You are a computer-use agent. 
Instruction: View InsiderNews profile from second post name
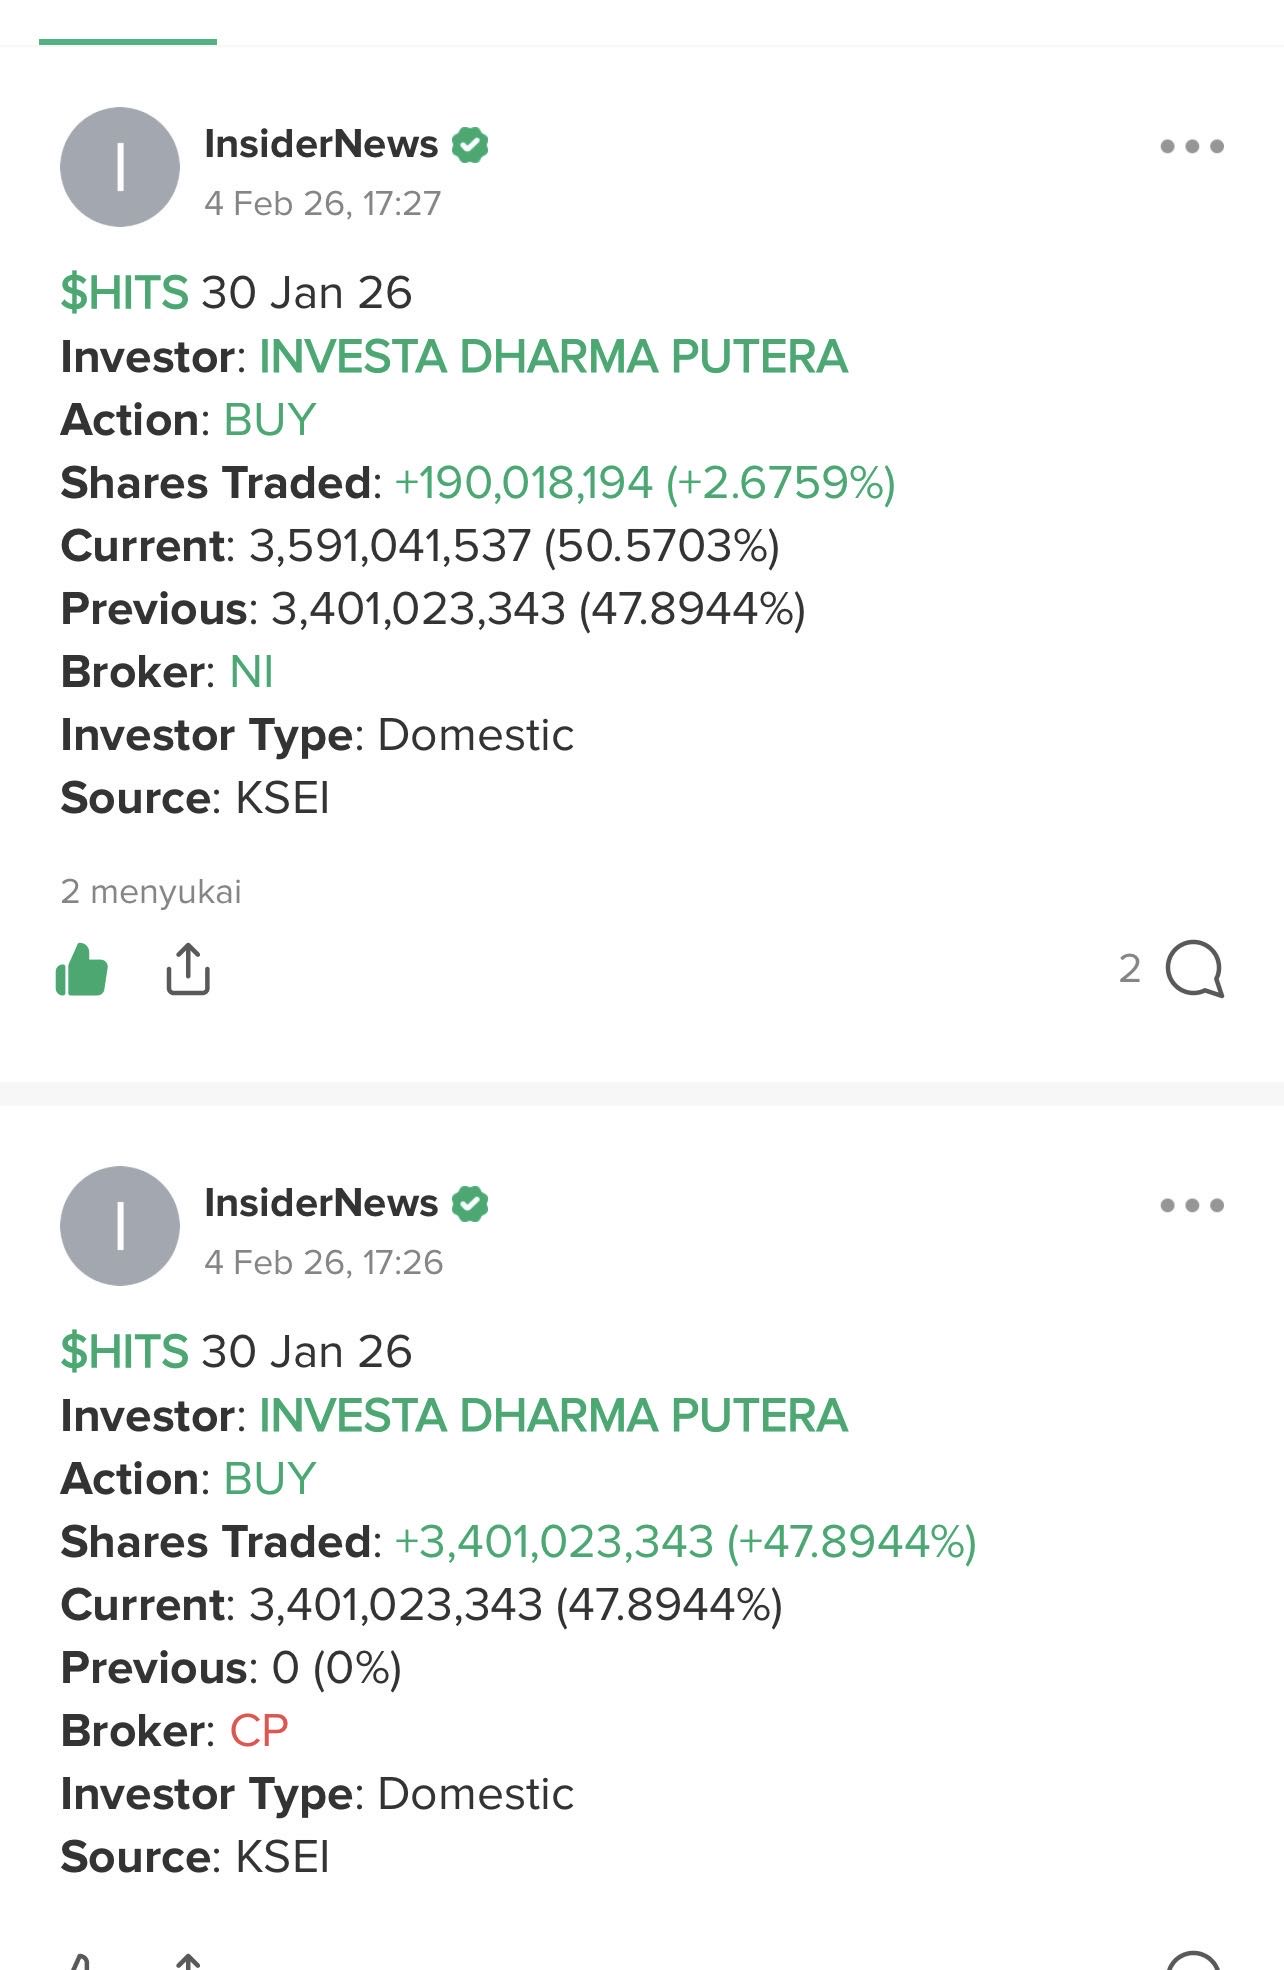(x=321, y=1203)
